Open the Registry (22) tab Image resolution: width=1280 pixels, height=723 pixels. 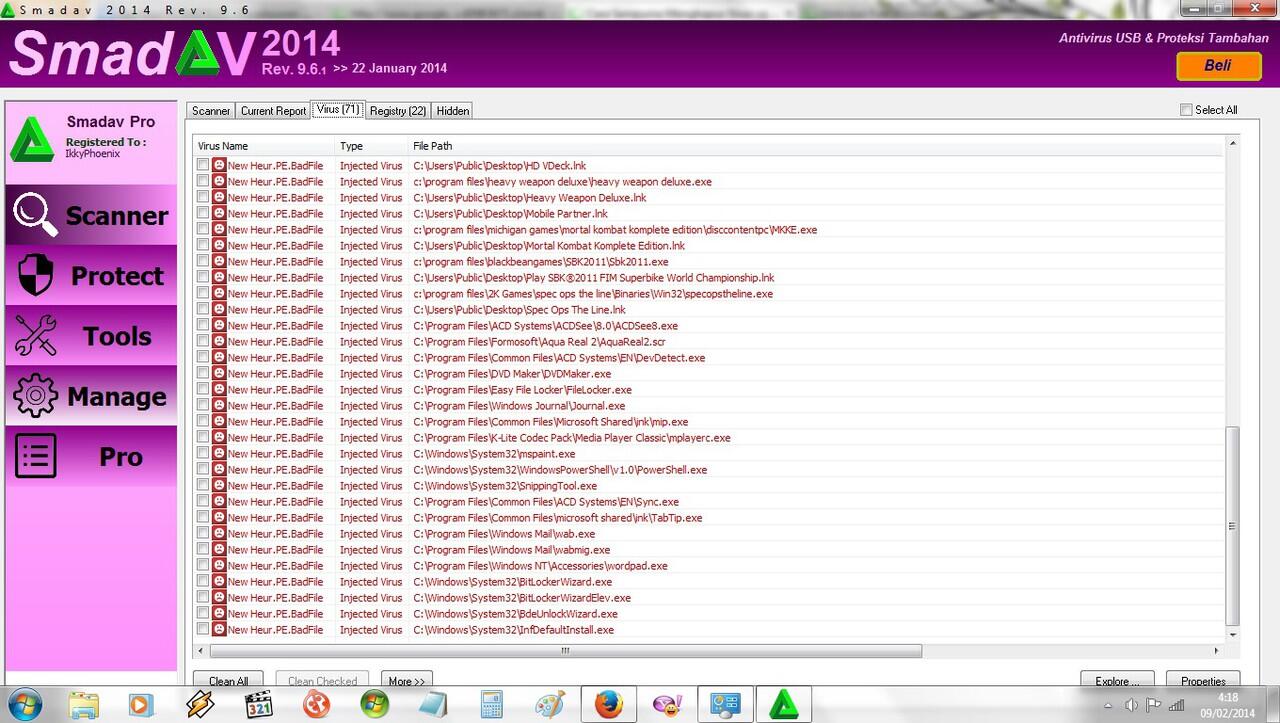[x=398, y=110]
